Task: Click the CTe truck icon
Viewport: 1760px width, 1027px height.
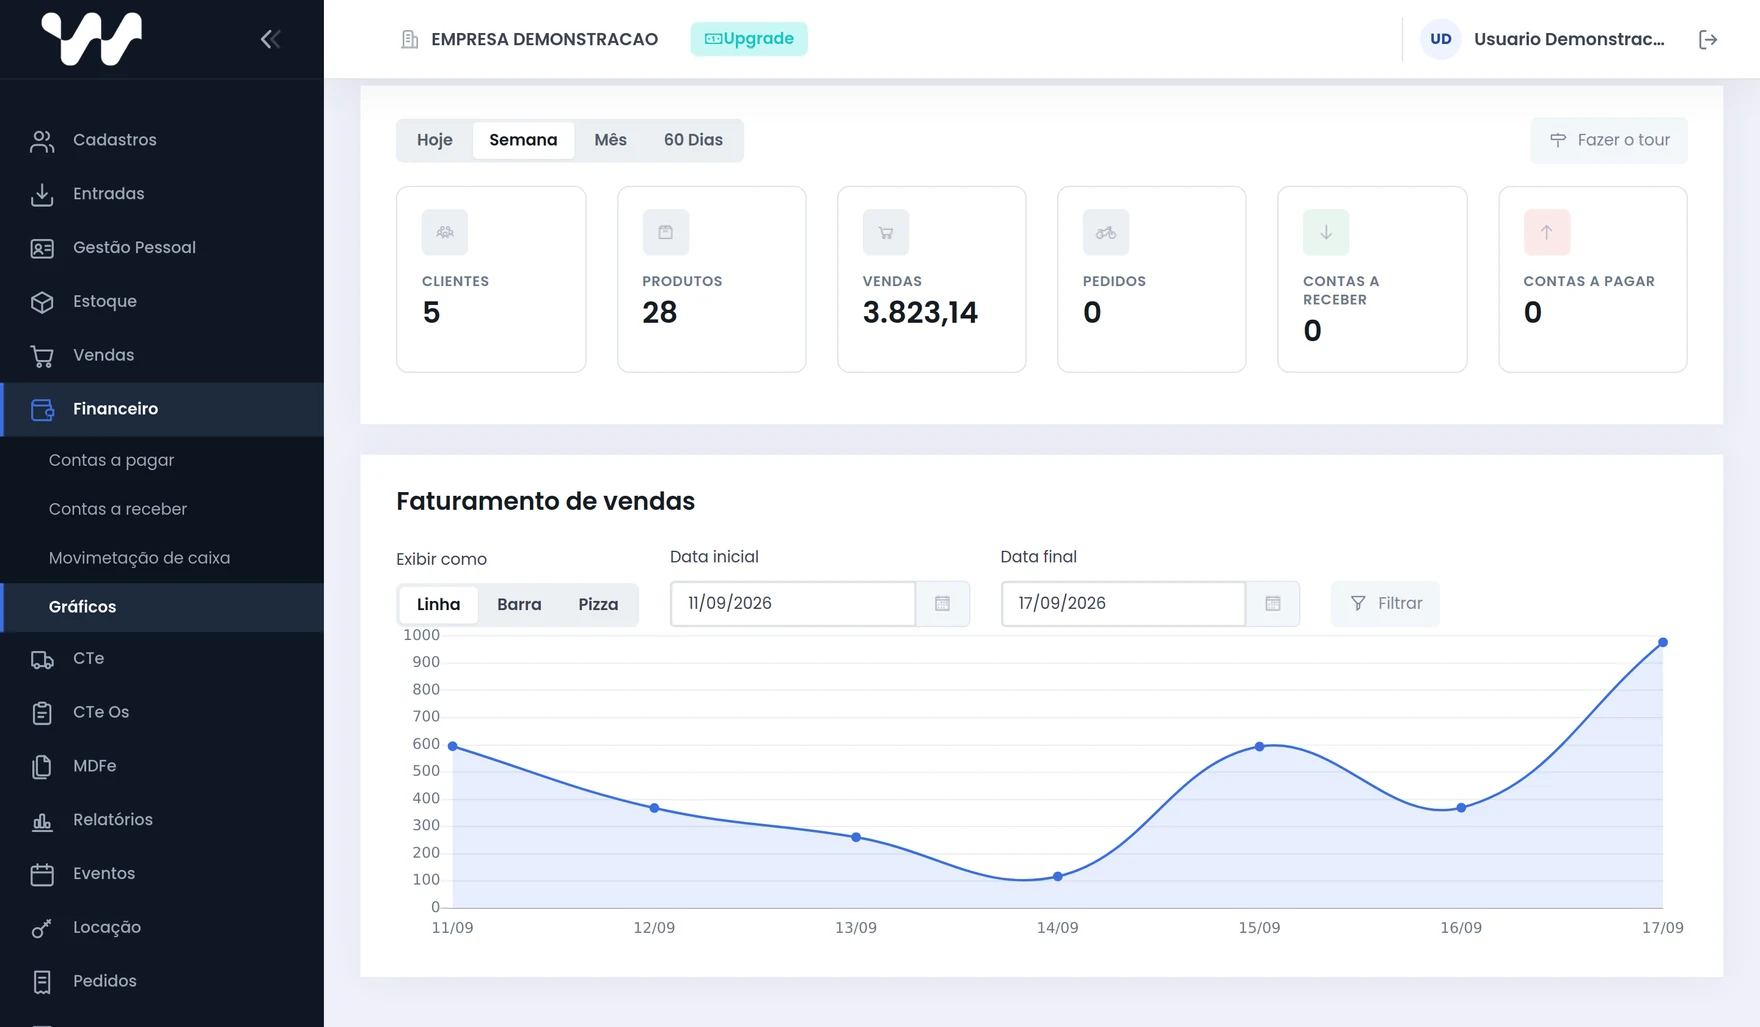Action: (42, 659)
